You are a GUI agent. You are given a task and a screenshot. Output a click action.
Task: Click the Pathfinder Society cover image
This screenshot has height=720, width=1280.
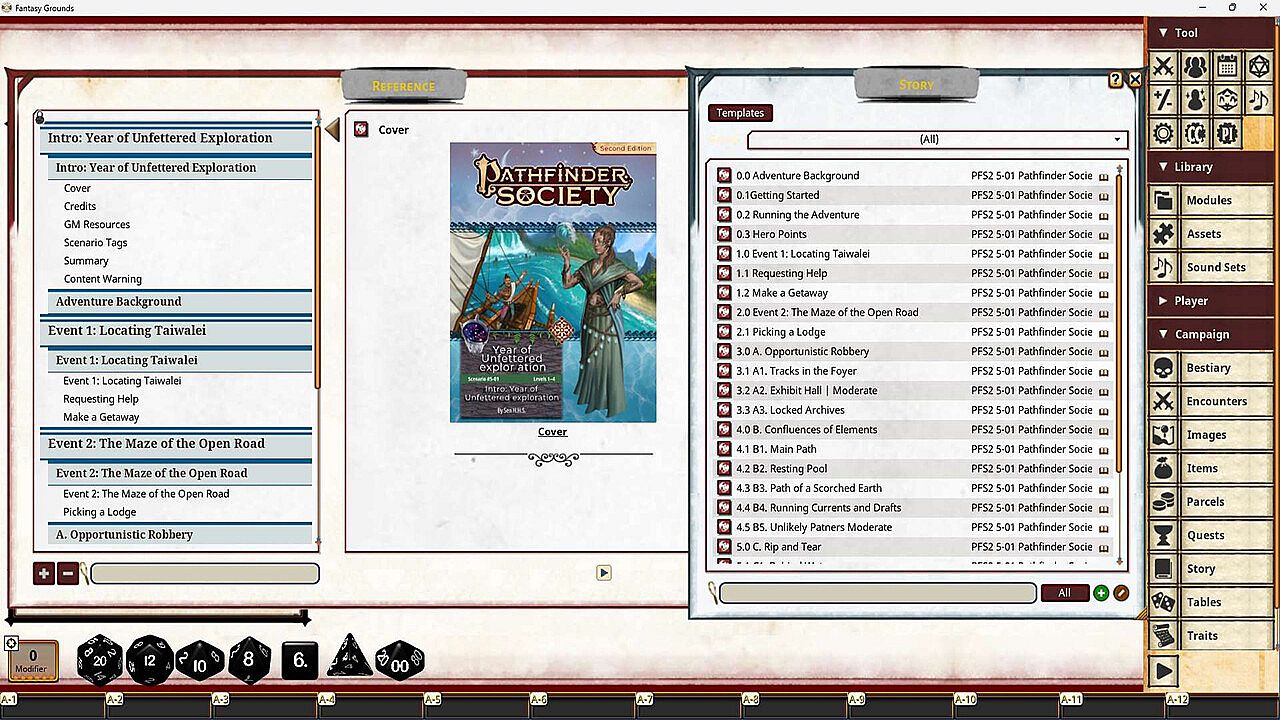553,282
